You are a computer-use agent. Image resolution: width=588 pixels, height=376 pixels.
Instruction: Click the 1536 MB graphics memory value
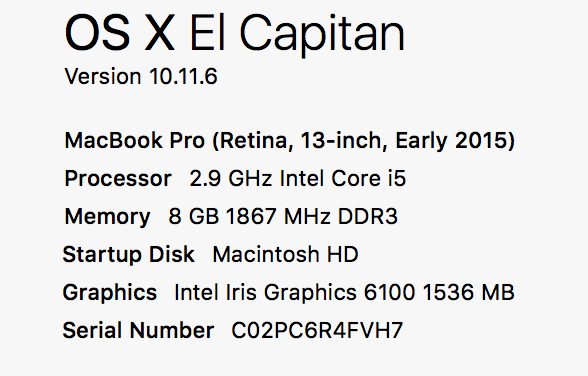point(468,292)
